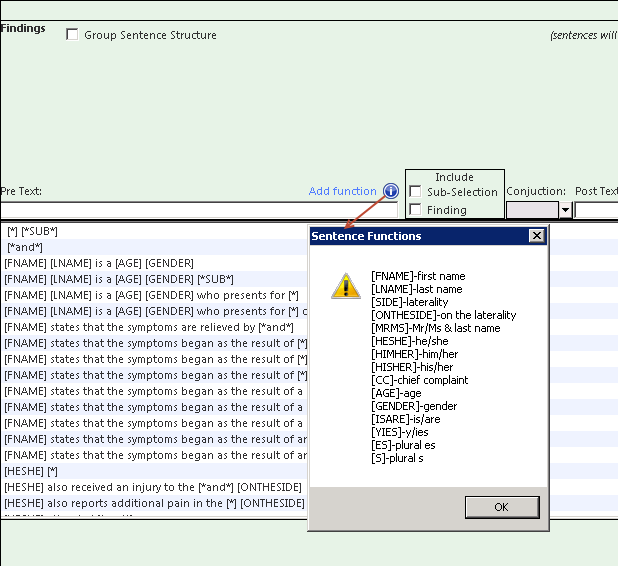Click '[HISHER]-his/her' in the dialog
The width and height of the screenshot is (618, 566).
pos(412,367)
